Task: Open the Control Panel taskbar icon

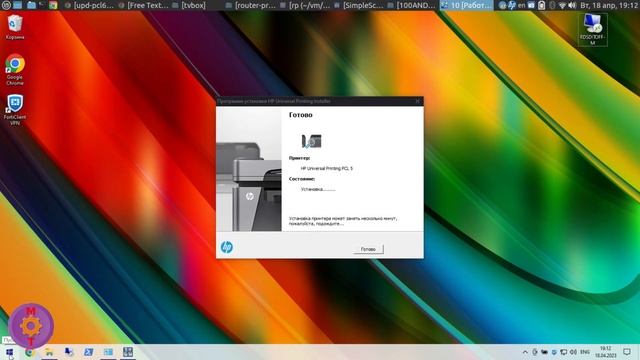Action: click(x=128, y=352)
